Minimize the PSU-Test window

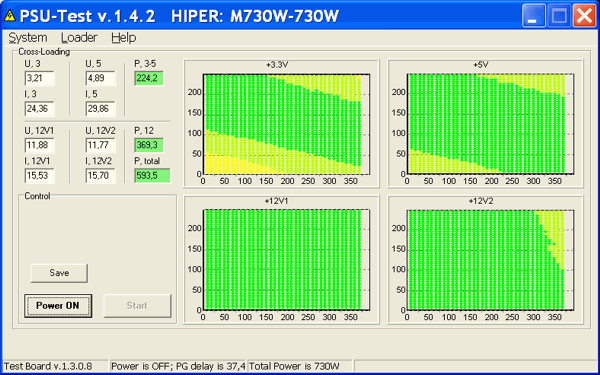[x=534, y=16]
